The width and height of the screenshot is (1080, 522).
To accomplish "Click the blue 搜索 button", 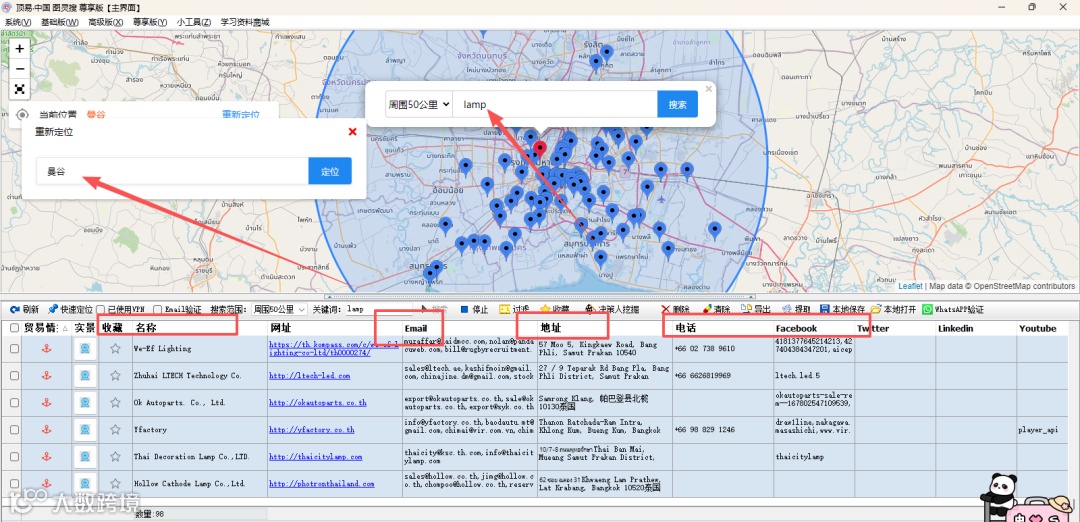I will tap(678, 105).
